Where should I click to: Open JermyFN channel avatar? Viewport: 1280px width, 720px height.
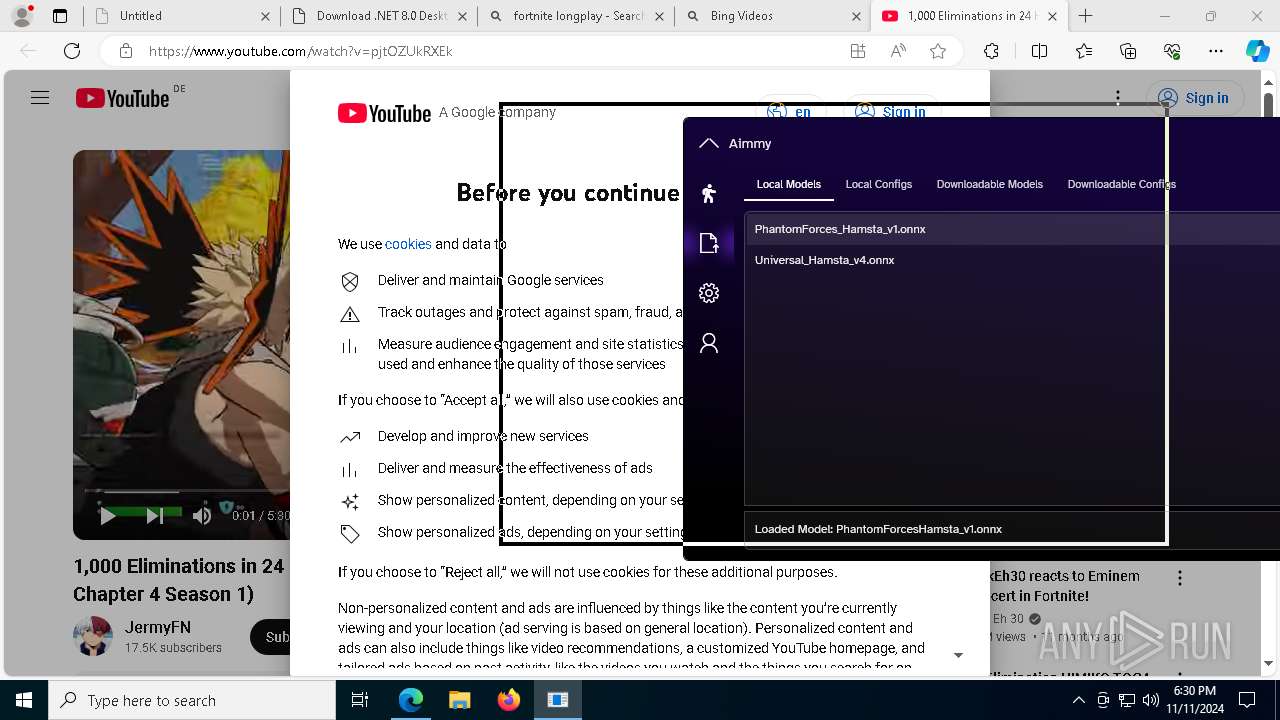pyautogui.click(x=93, y=636)
